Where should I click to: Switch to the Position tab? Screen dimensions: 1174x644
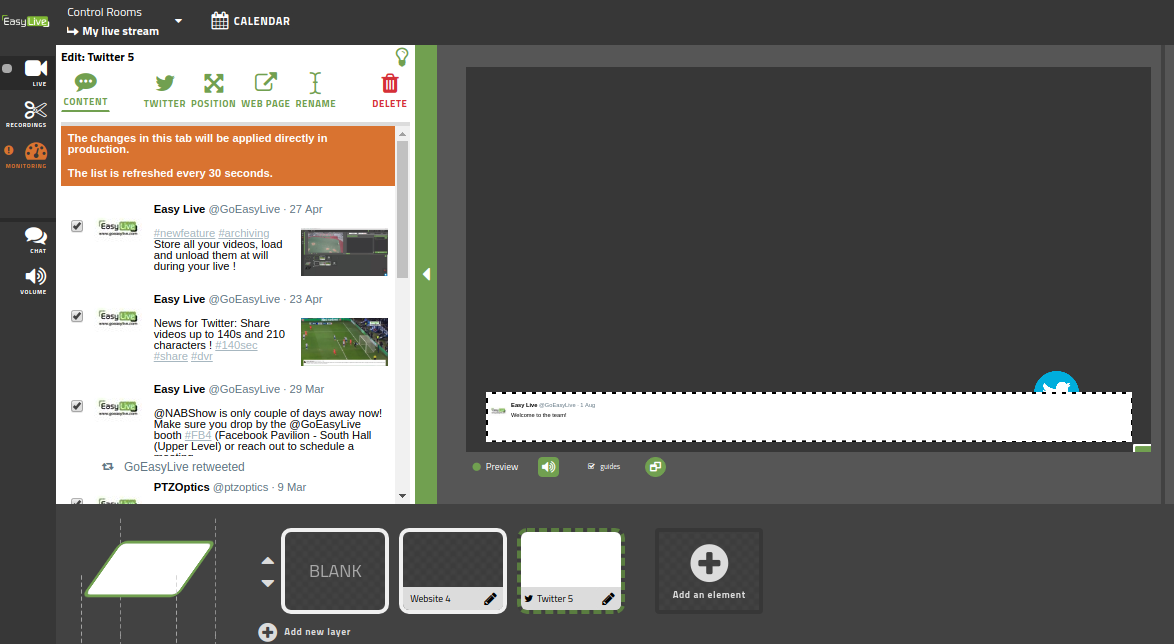[213, 91]
